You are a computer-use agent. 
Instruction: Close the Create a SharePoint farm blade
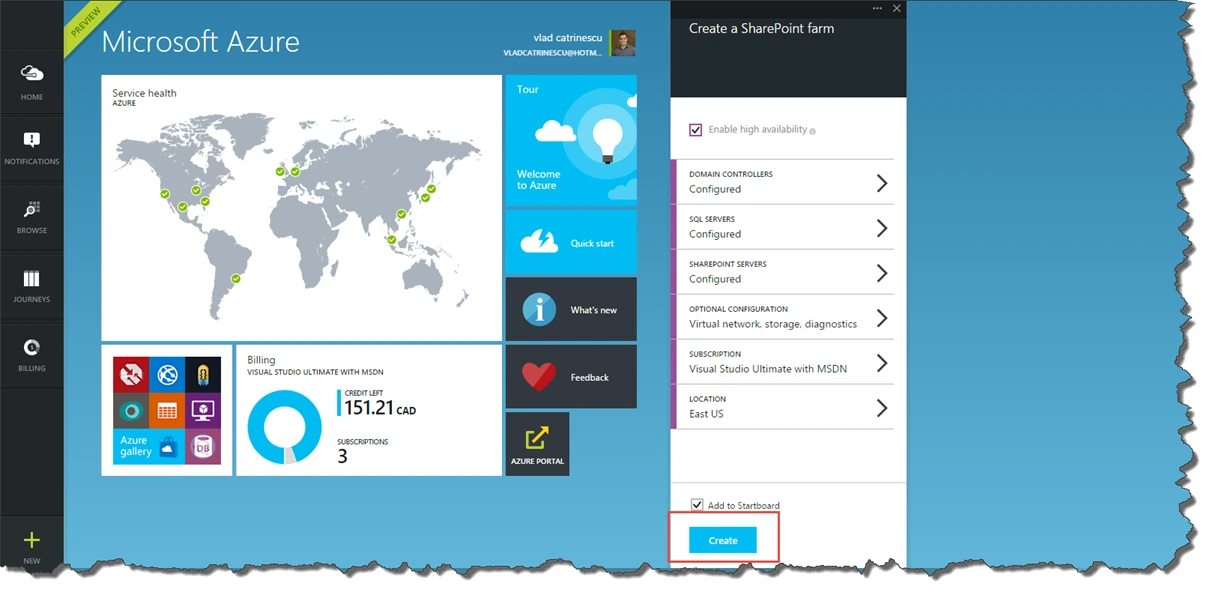(x=897, y=8)
